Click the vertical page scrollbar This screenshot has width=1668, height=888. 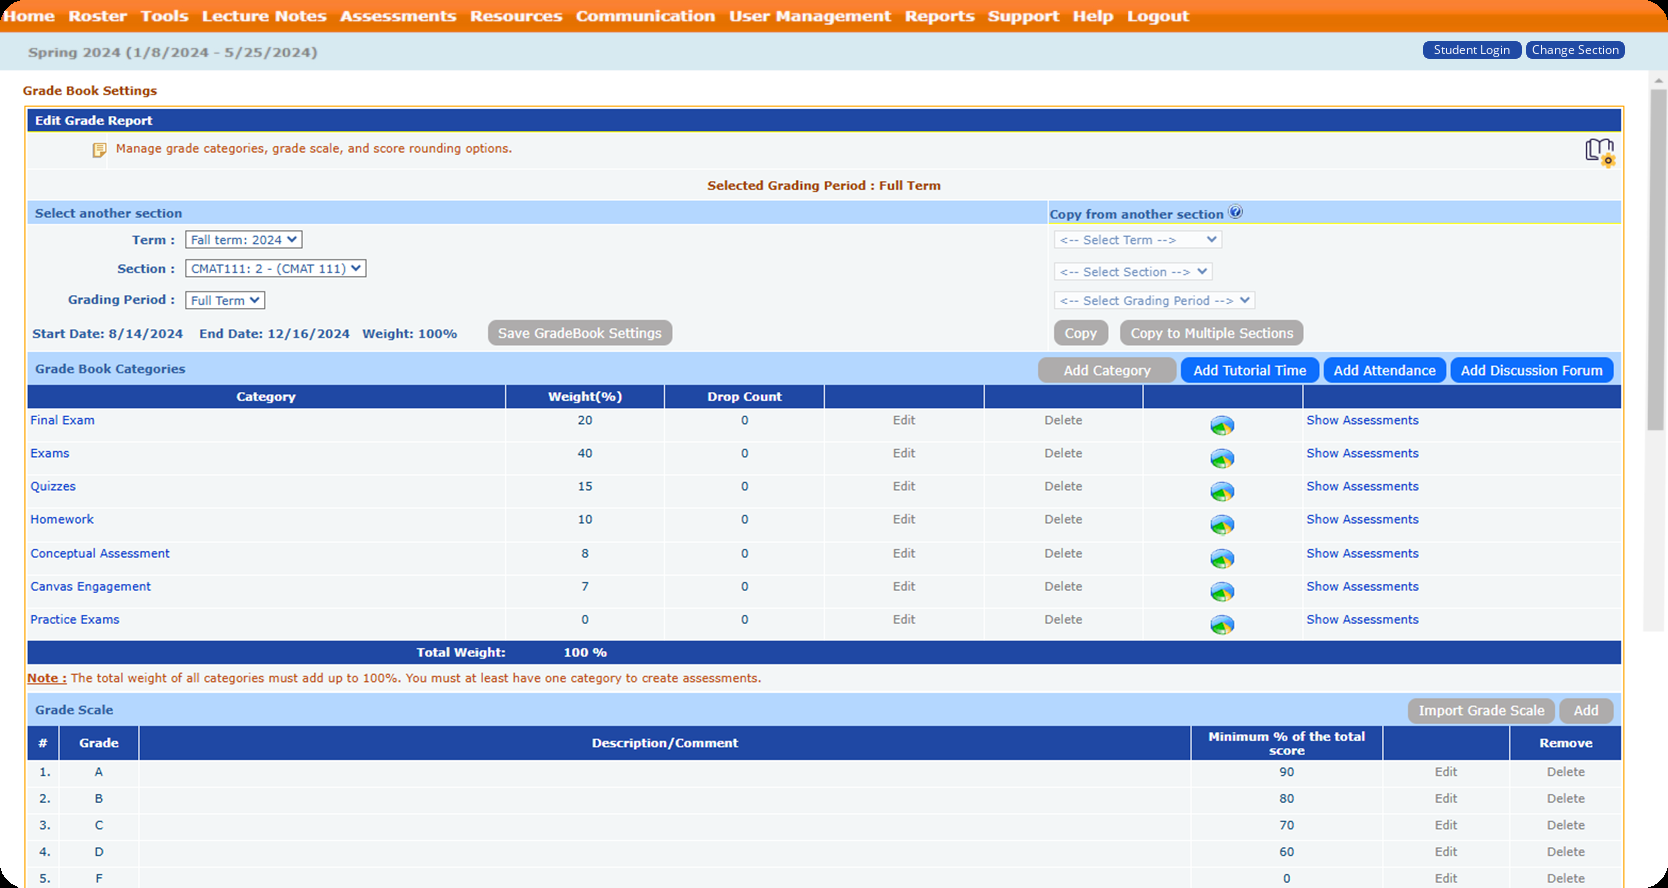pos(1655,260)
